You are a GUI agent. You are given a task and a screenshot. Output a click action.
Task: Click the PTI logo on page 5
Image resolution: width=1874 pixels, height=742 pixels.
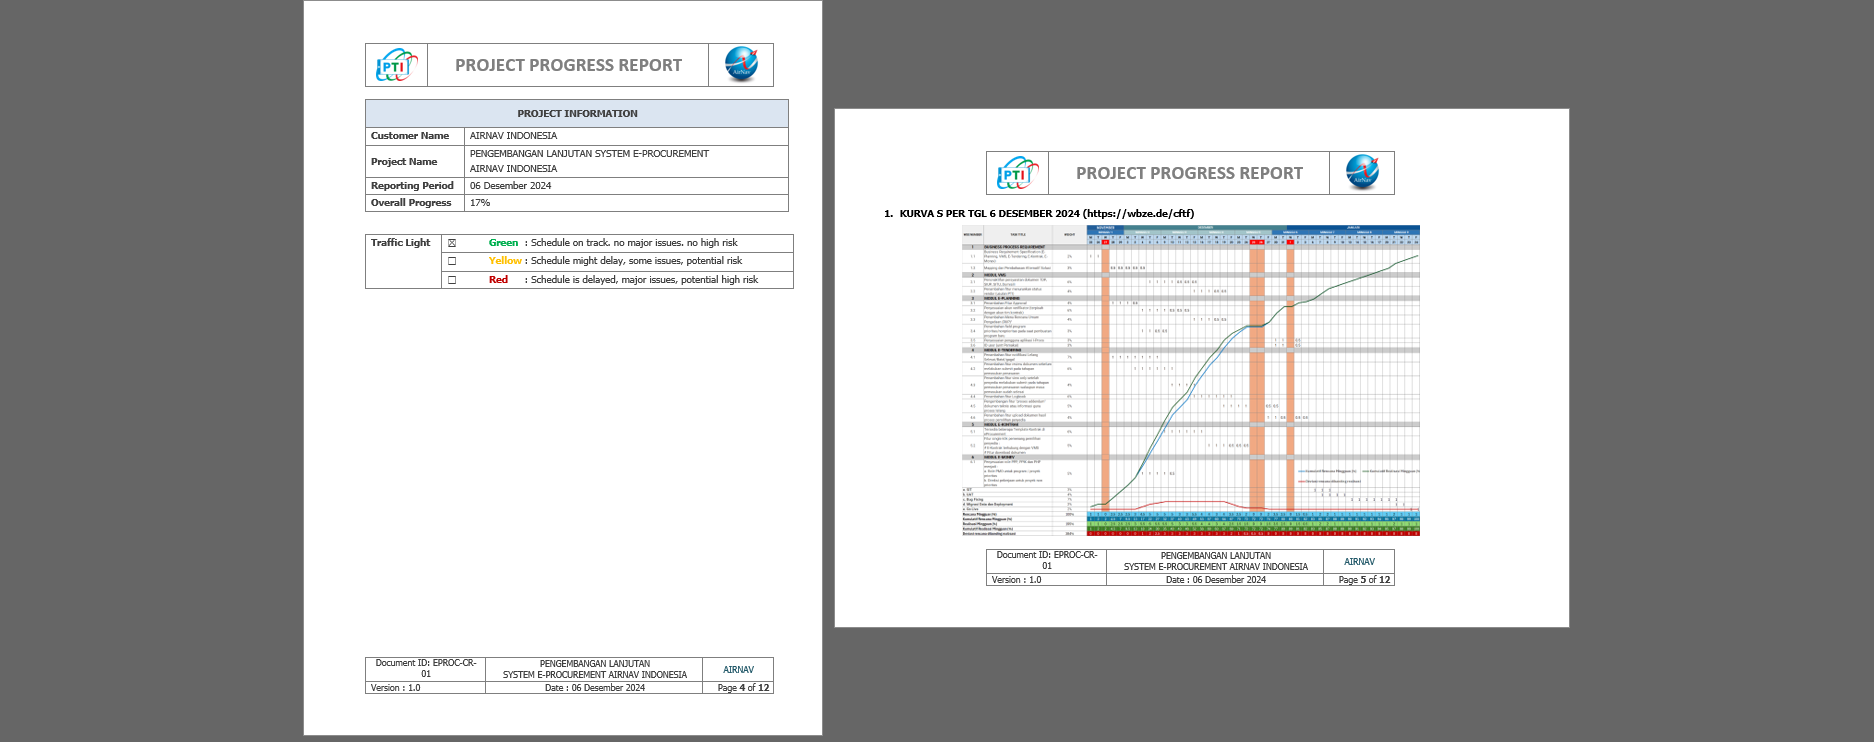point(1017,174)
